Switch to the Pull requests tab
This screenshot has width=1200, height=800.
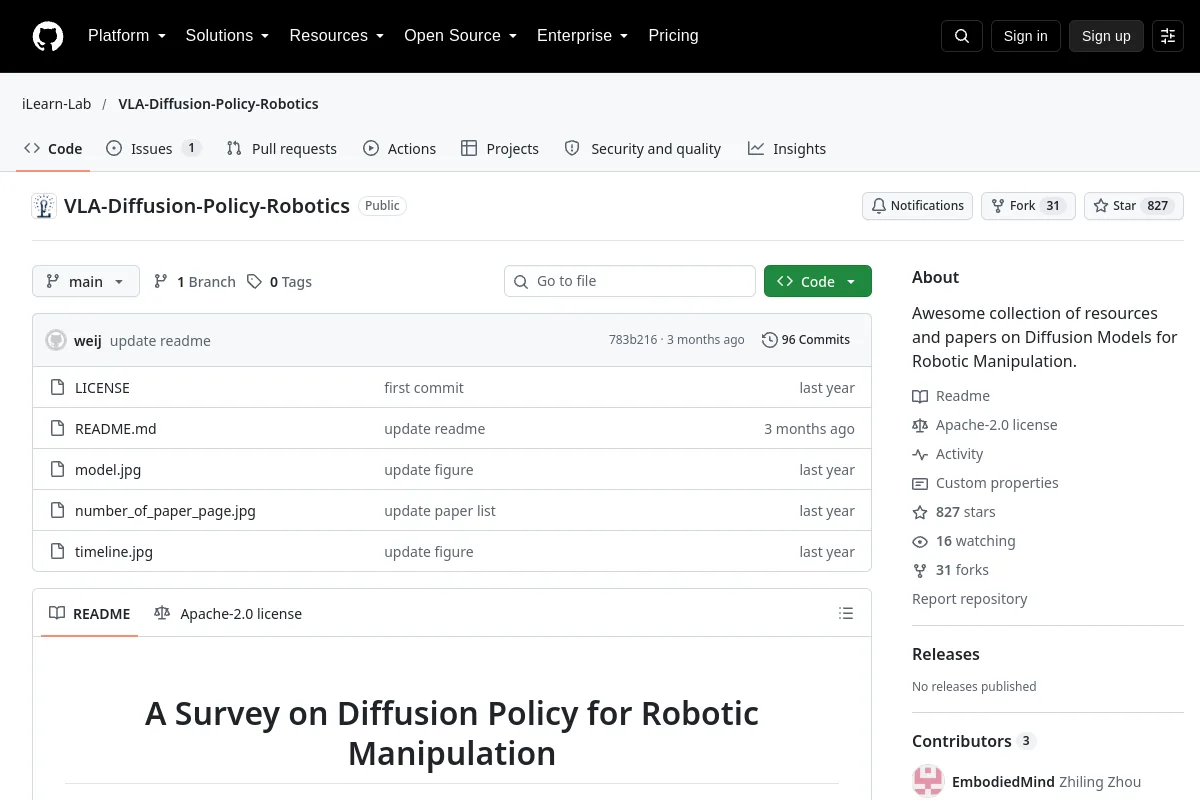coord(282,148)
